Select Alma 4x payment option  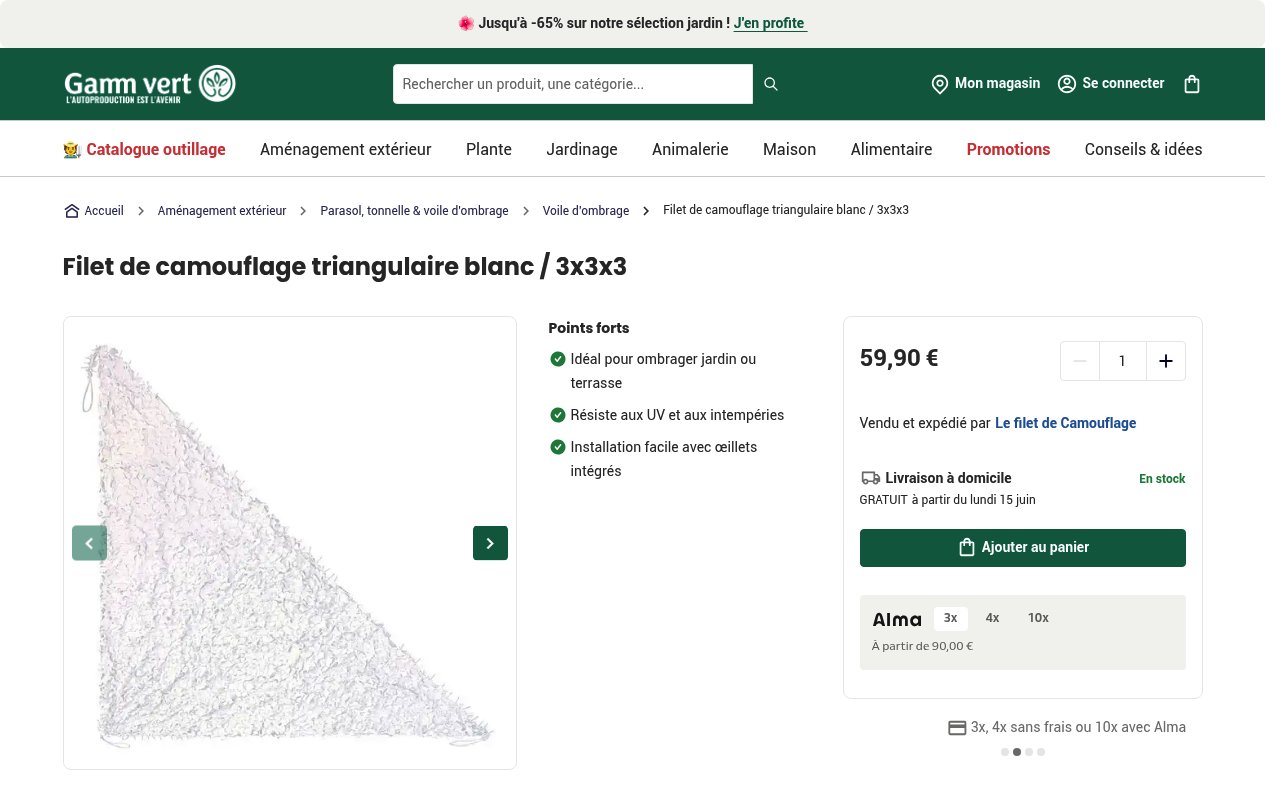993,618
